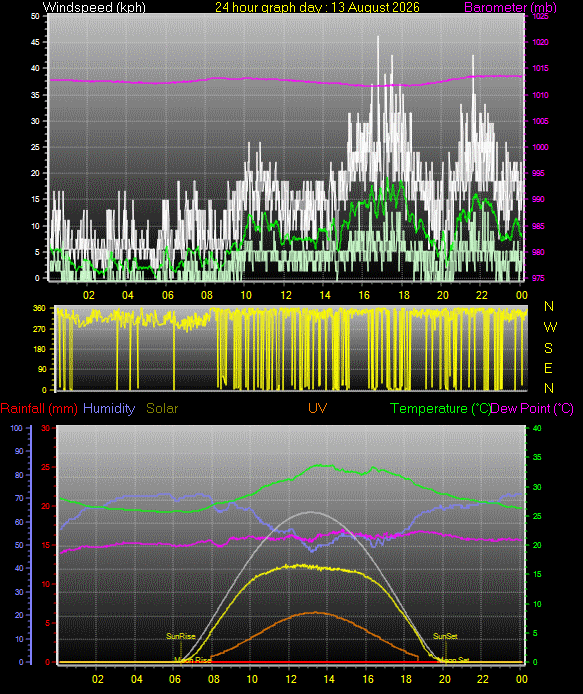583x694 pixels.
Task: Click 80 on the blue Humidity axis
Action: tap(19, 475)
